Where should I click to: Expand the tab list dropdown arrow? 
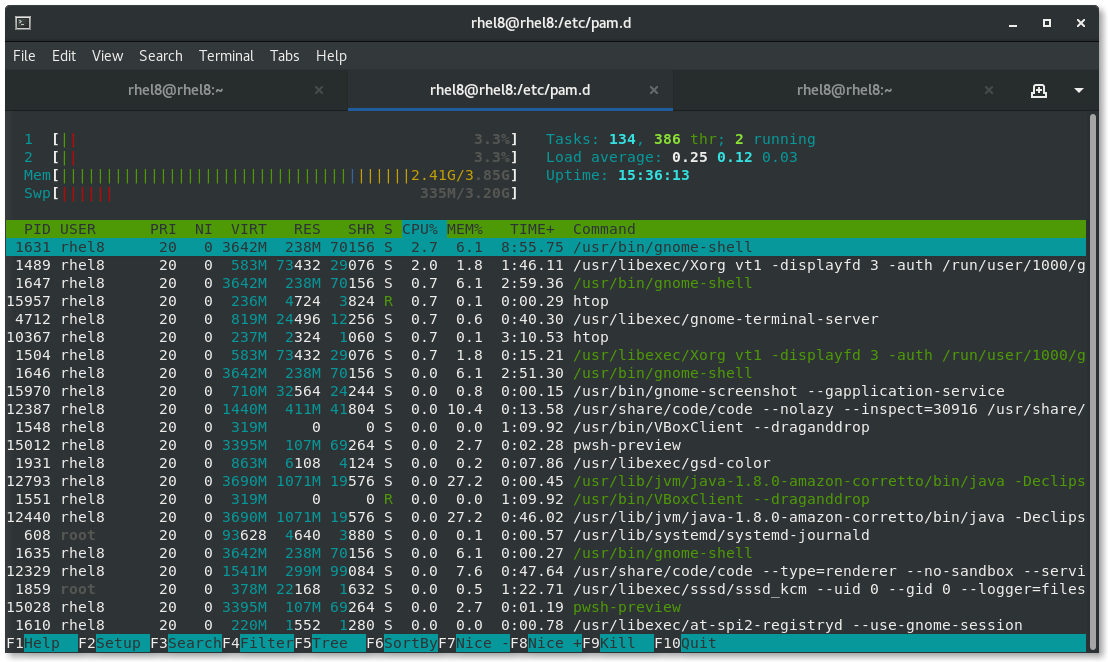click(x=1078, y=90)
